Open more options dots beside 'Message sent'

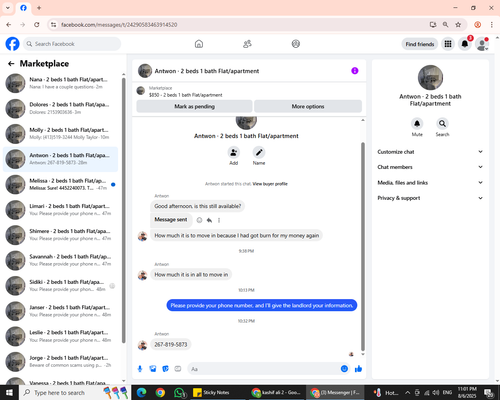click(219, 220)
